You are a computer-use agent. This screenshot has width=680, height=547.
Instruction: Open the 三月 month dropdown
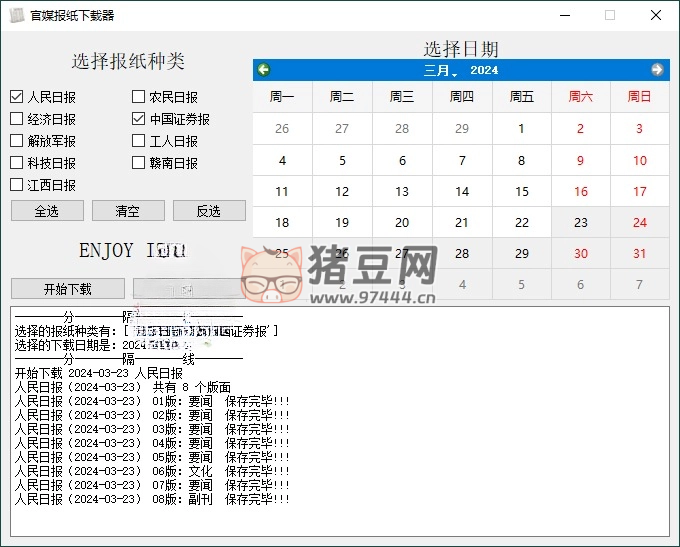tap(440, 70)
